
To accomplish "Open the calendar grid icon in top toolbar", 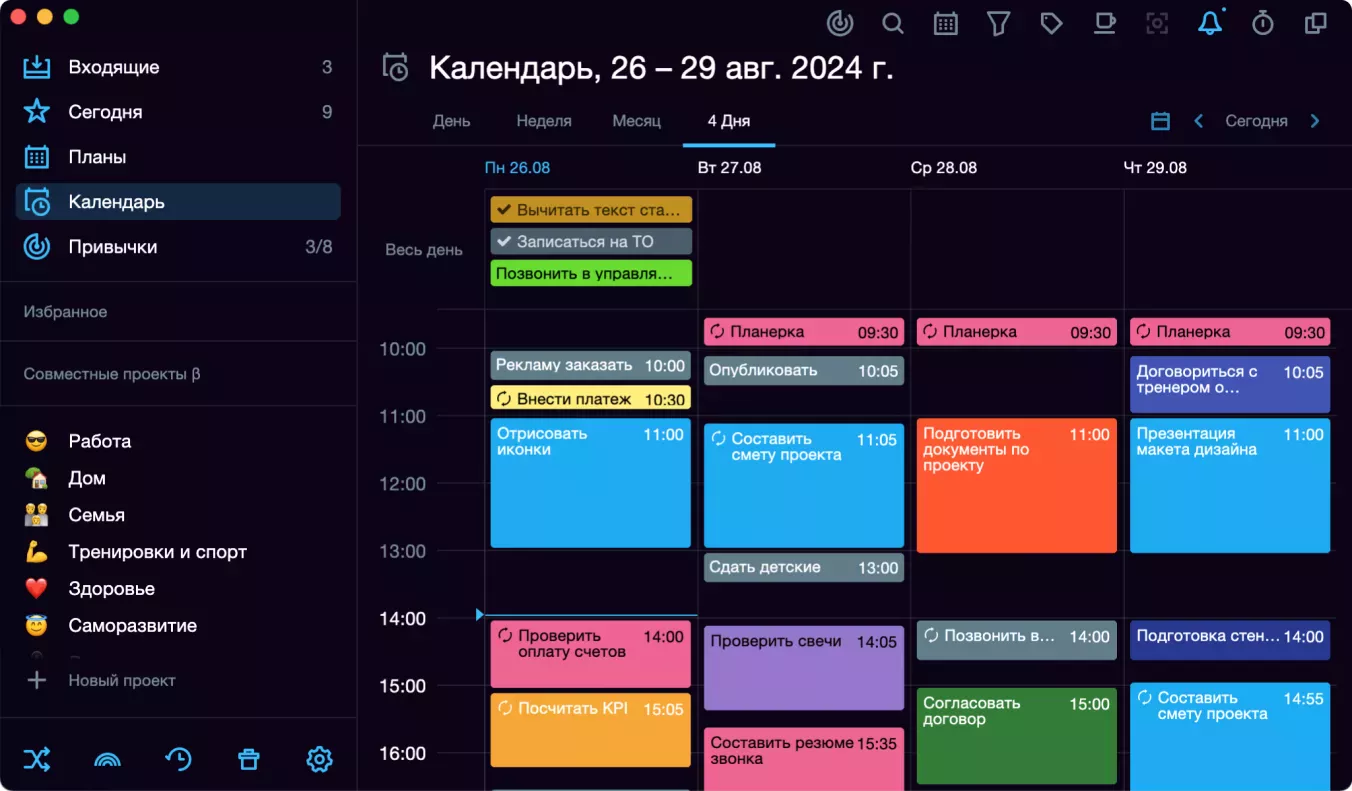I will [x=946, y=23].
